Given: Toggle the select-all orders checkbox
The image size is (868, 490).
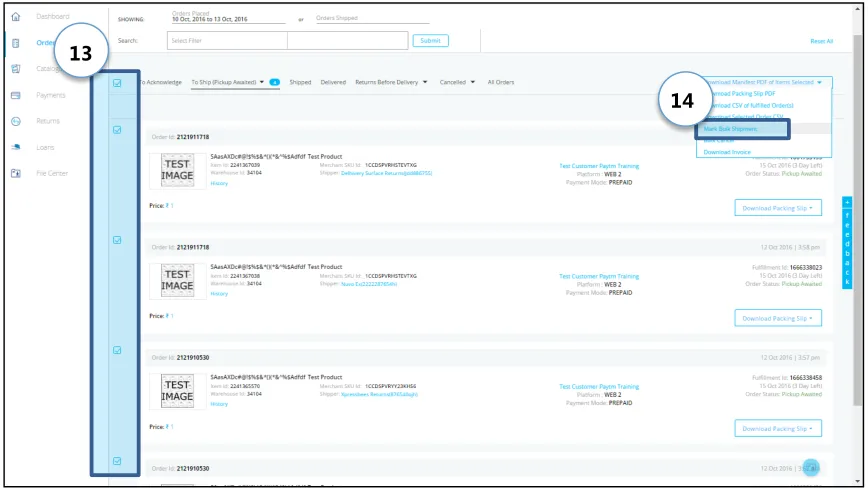Looking at the screenshot, I should pyautogui.click(x=117, y=83).
